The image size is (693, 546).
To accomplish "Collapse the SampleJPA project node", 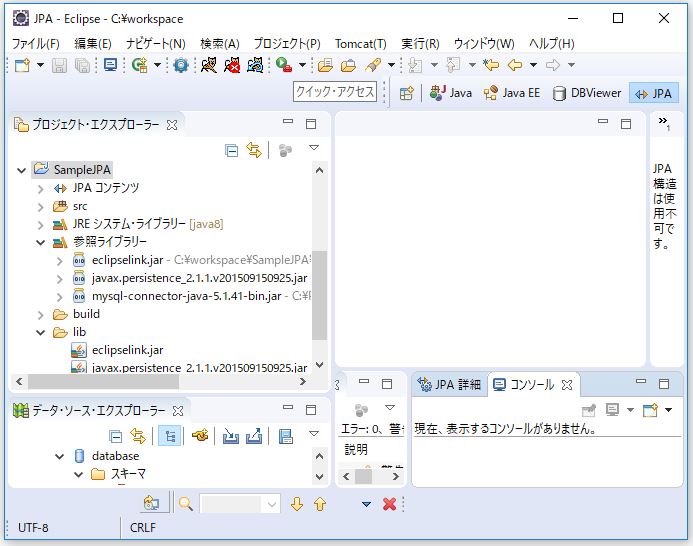I will point(22,170).
